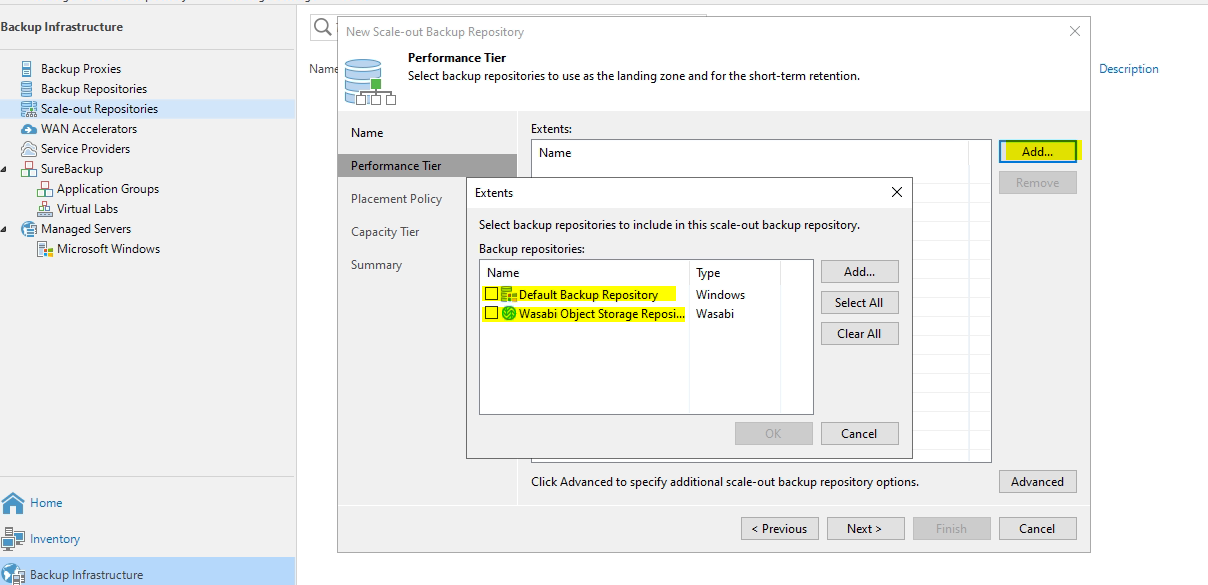Click the Home icon in navigation pane
The image size is (1208, 585).
point(13,503)
